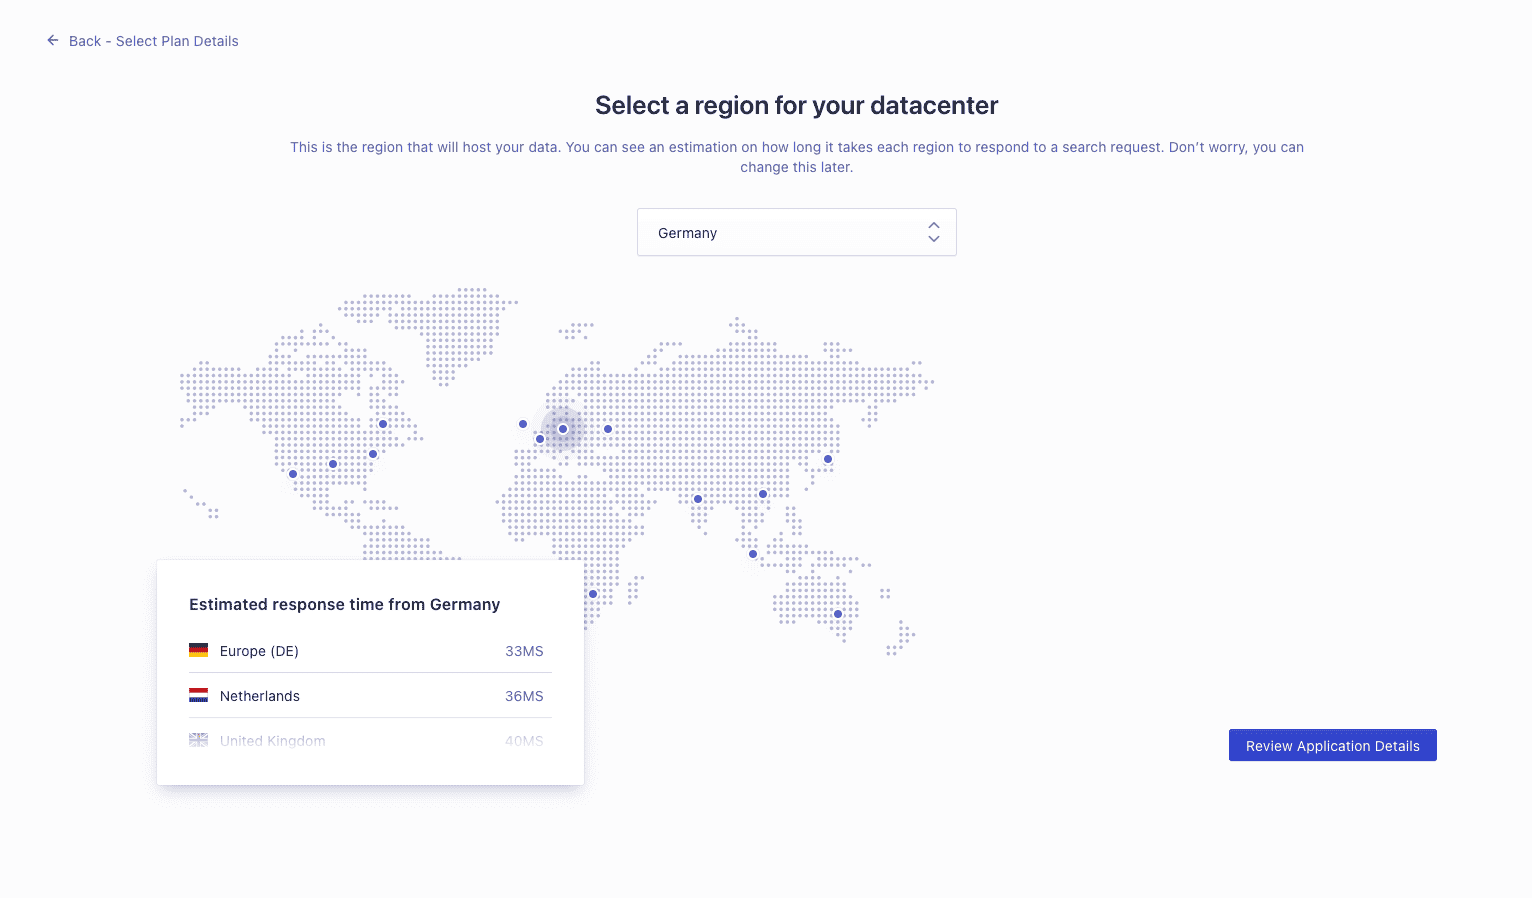Go back to Select Plan Details
The width and height of the screenshot is (1532, 898).
click(x=154, y=41)
